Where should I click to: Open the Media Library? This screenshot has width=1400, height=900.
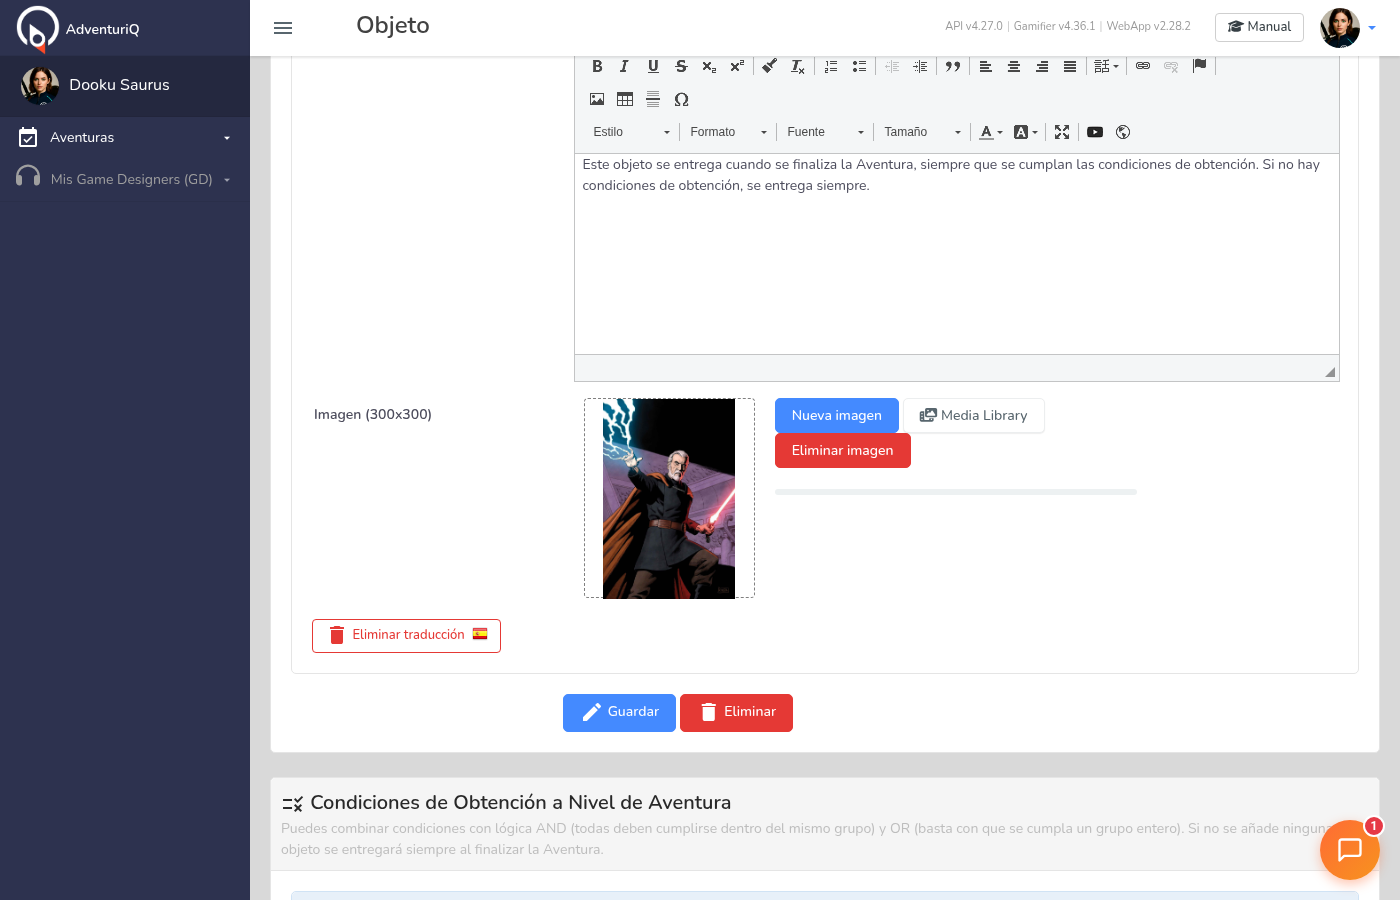pos(974,415)
